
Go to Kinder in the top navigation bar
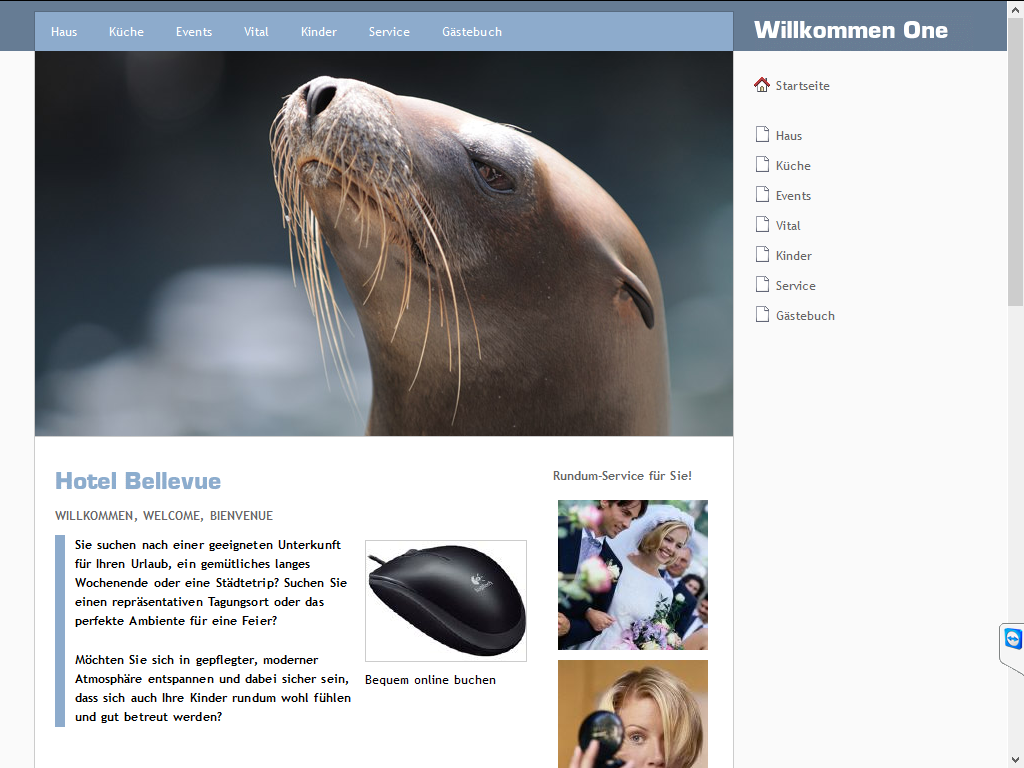(319, 32)
